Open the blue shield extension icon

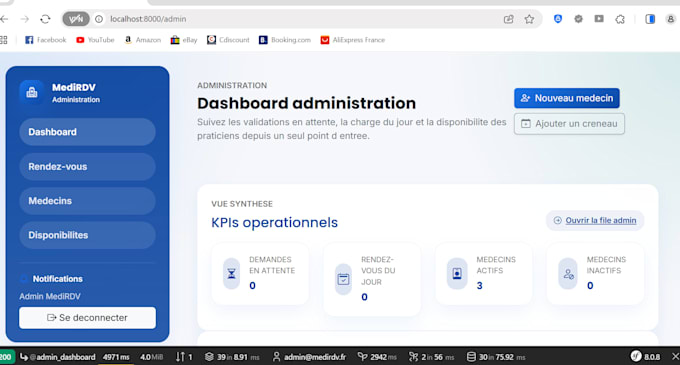(x=558, y=19)
